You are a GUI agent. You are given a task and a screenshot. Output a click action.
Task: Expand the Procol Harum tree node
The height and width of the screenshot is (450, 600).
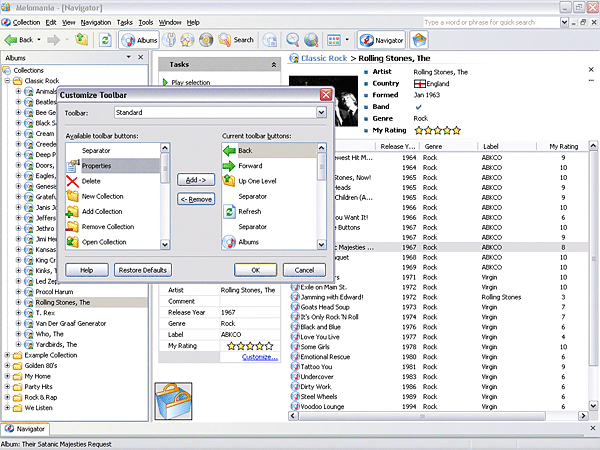pos(18,291)
